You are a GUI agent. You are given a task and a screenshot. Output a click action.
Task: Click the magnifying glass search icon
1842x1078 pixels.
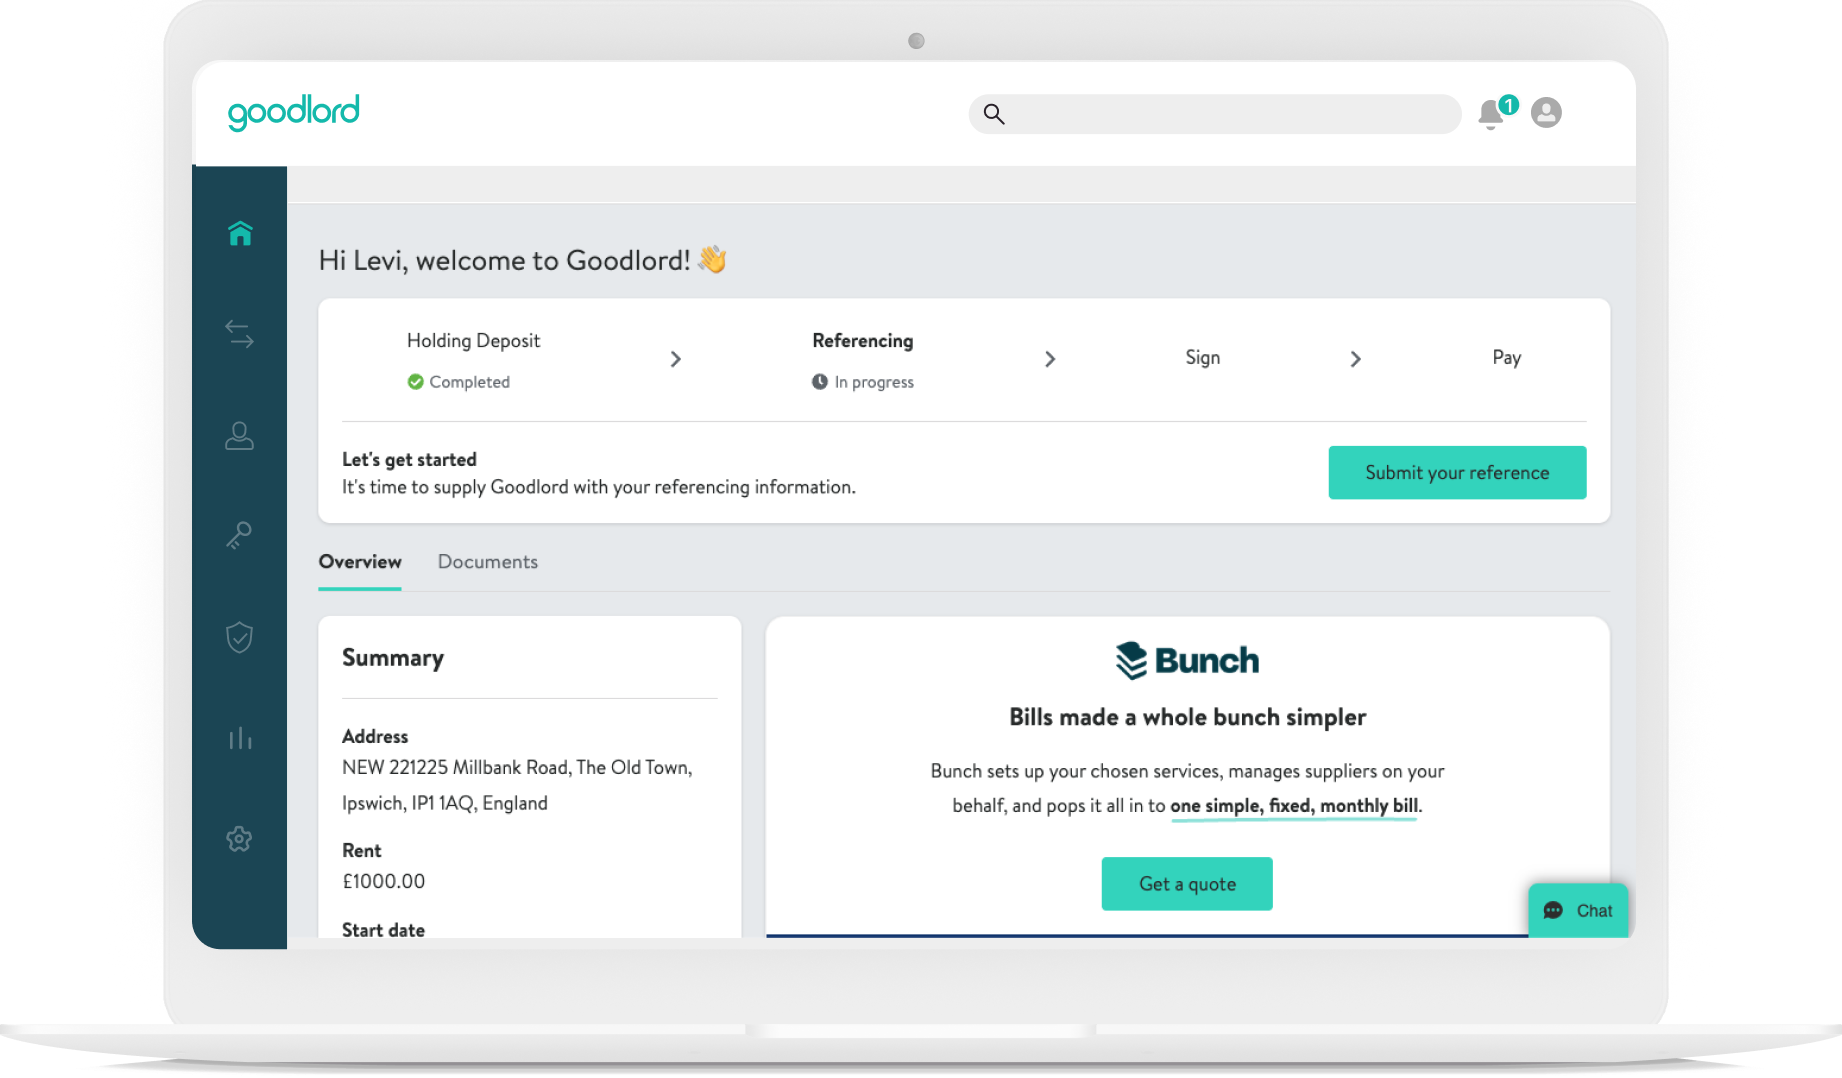click(994, 114)
